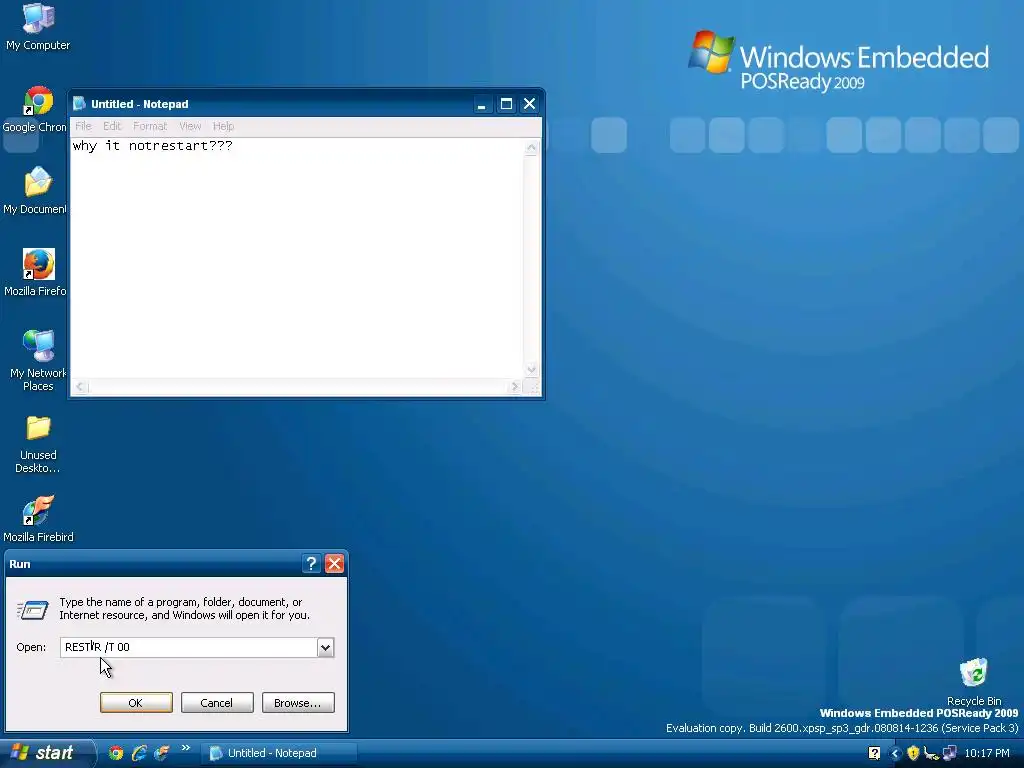Select the Mozilla Firefox desktop shortcut
Image resolution: width=1024 pixels, height=768 pixels.
click(x=35, y=273)
